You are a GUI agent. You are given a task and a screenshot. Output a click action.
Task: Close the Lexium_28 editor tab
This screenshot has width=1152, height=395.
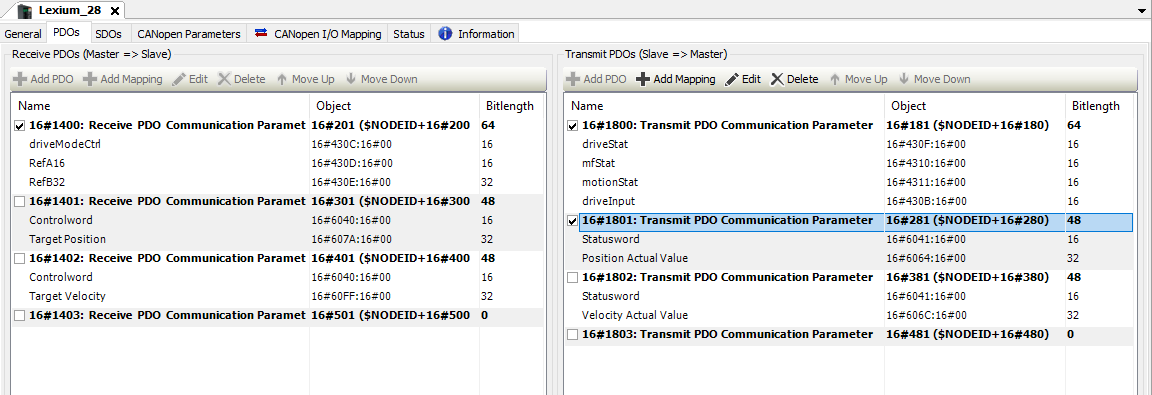pyautogui.click(x=114, y=10)
